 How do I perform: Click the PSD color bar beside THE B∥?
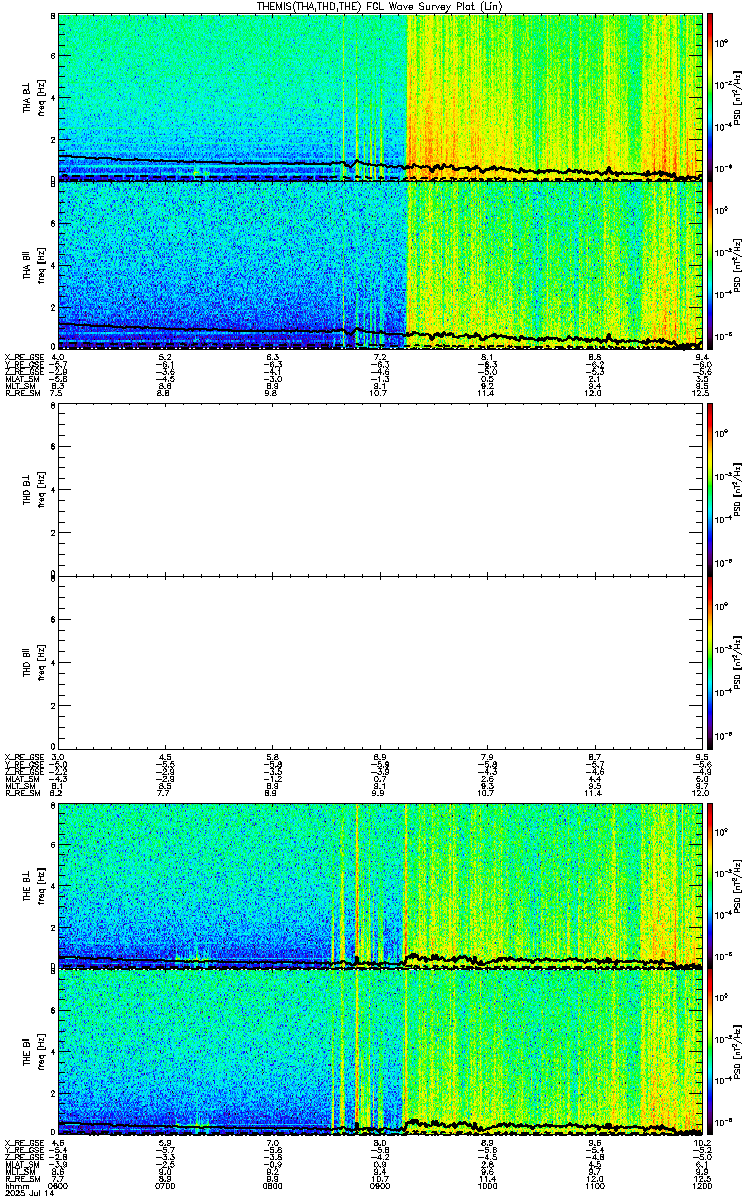coord(710,1053)
